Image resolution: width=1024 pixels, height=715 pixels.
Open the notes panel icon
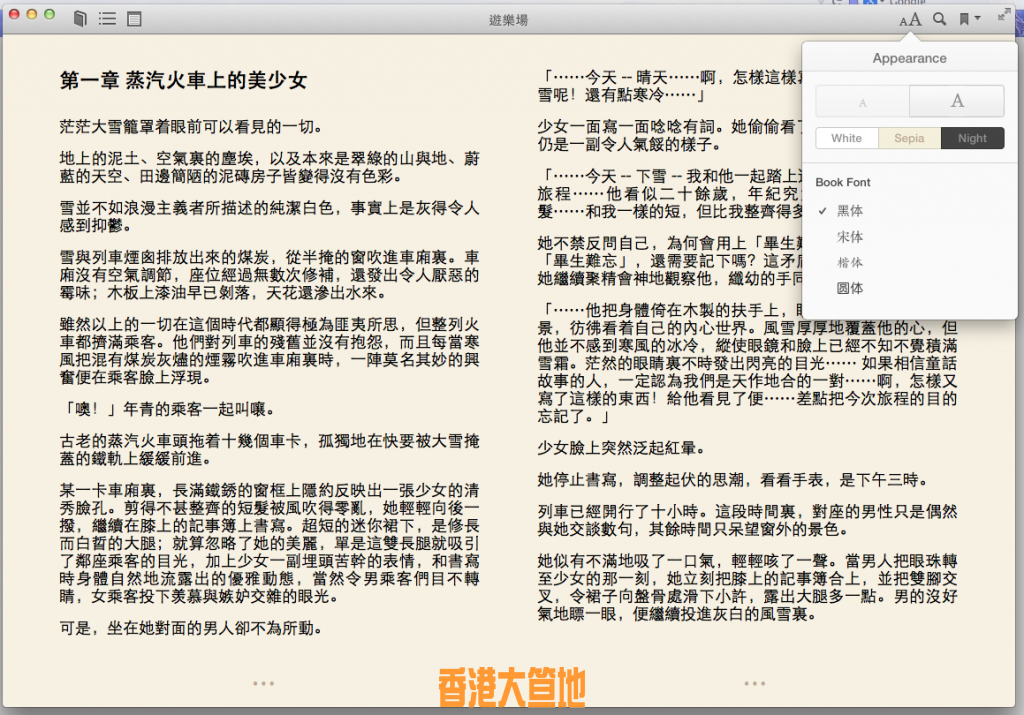click(134, 19)
